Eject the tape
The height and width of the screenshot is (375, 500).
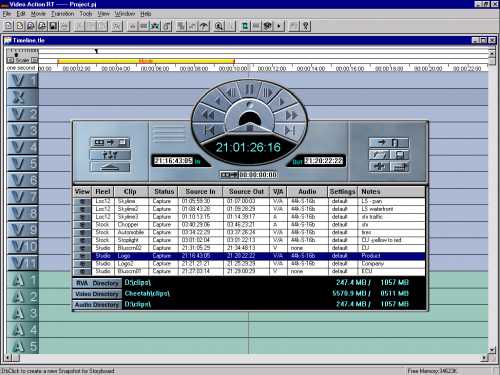tap(110, 168)
